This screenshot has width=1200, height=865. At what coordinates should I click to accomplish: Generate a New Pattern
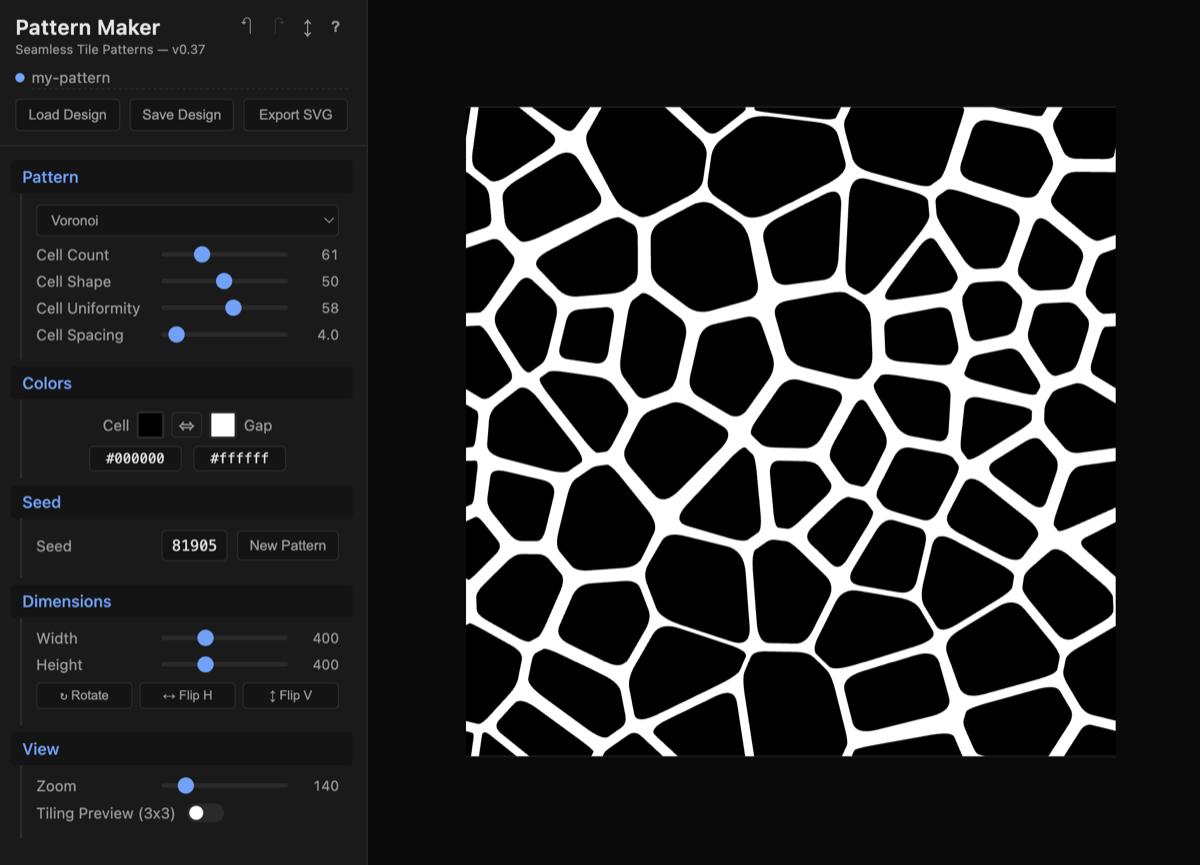288,546
